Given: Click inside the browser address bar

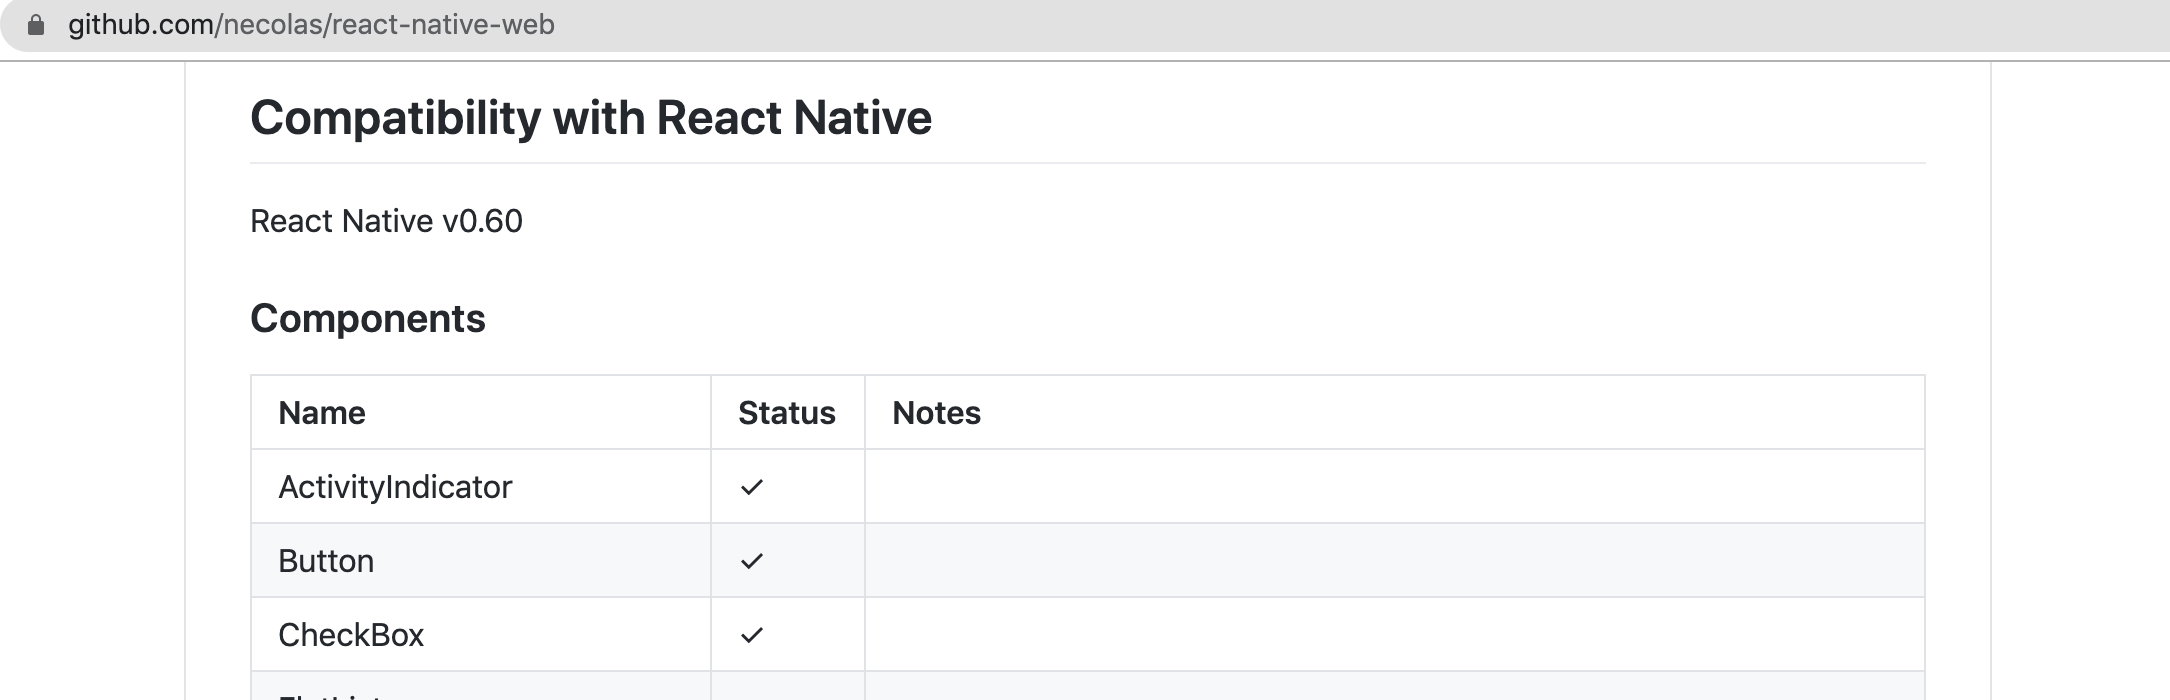Looking at the screenshot, I should coord(700,25).
